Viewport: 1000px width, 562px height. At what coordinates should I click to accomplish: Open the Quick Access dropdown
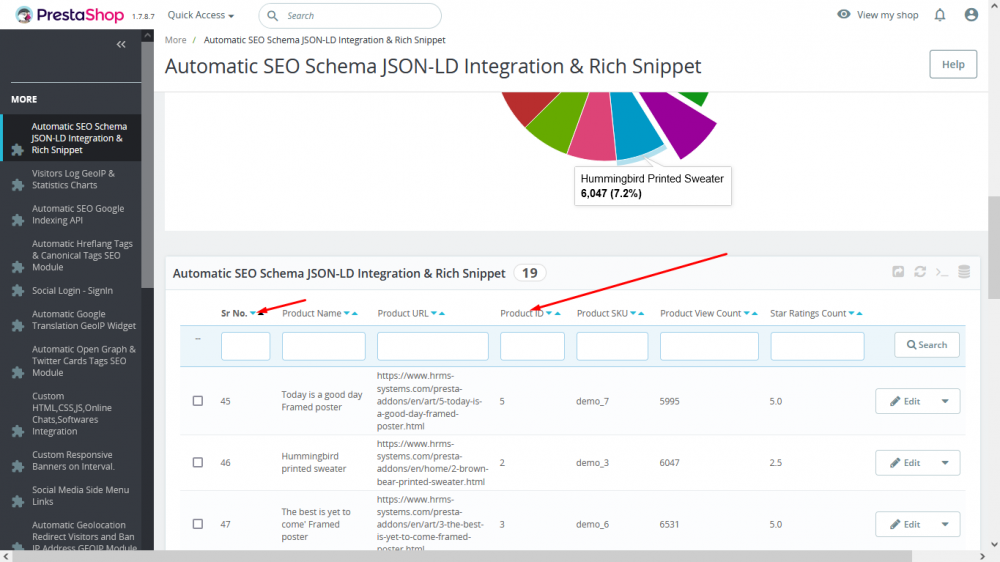(200, 15)
